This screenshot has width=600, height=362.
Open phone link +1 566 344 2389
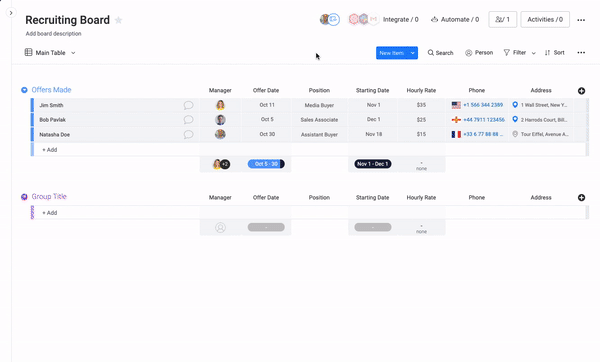coord(483,105)
